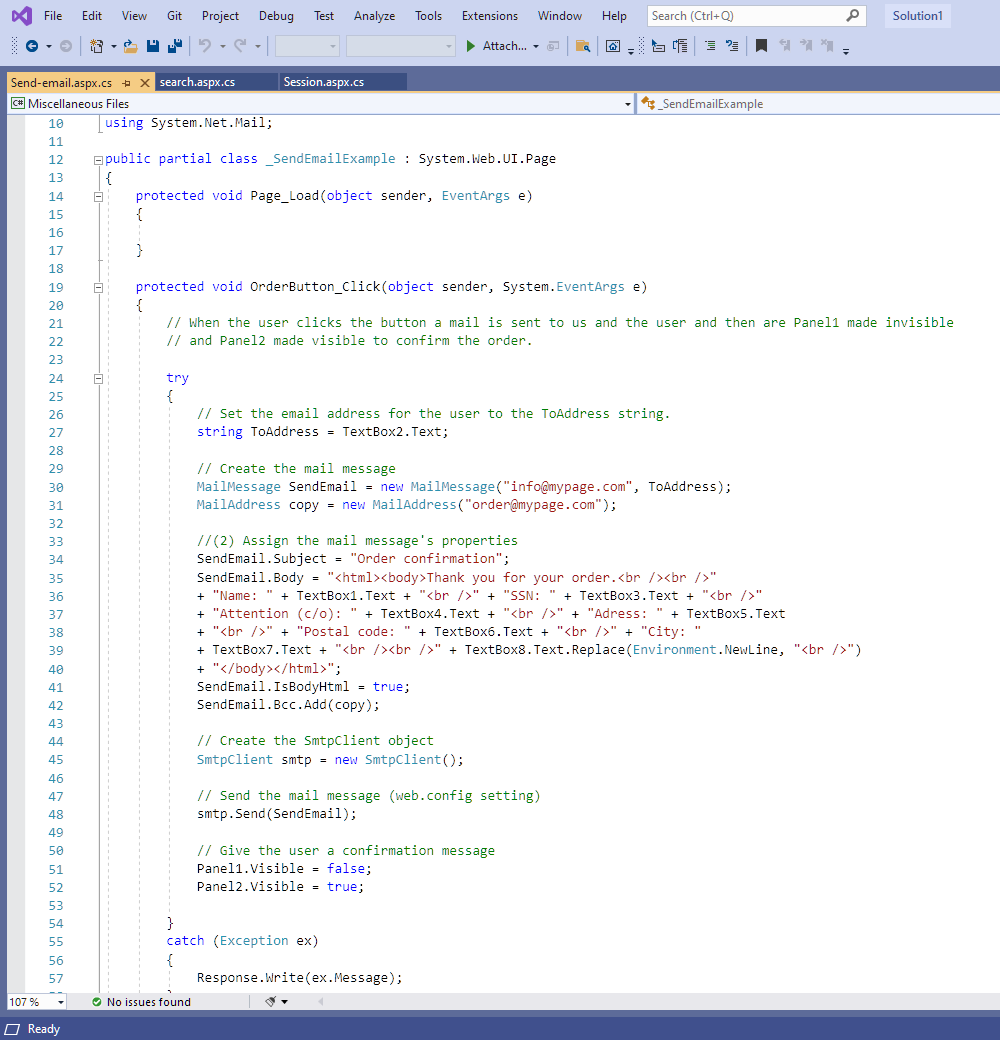
Task: Close the Send-email.aspx.cs tab
Action: point(145,83)
